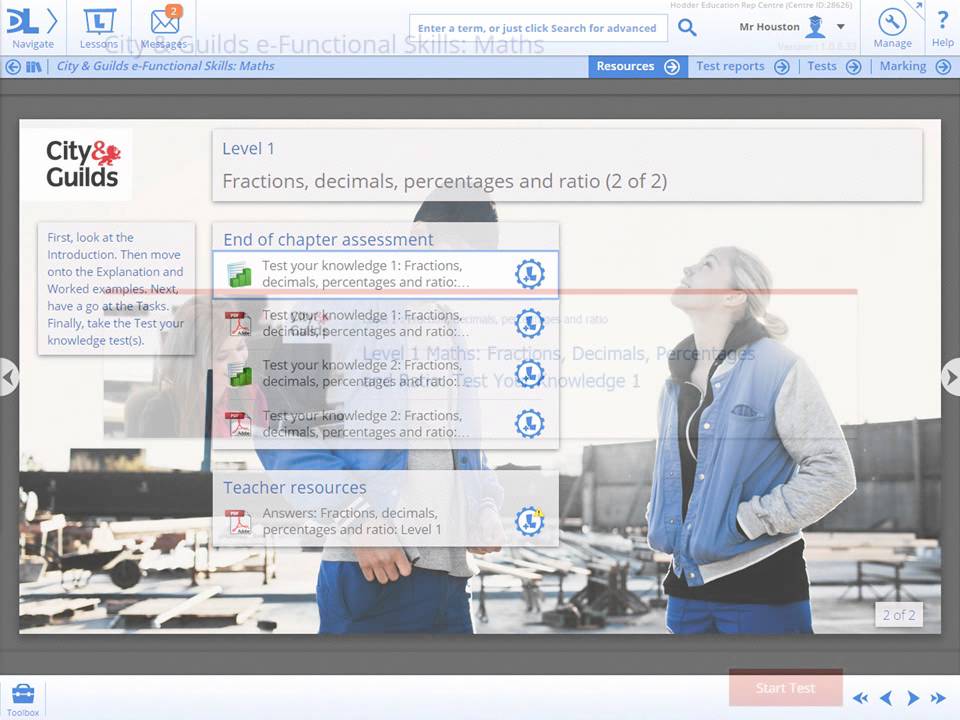Click into the search term field
The width and height of the screenshot is (960, 720).
[538, 28]
